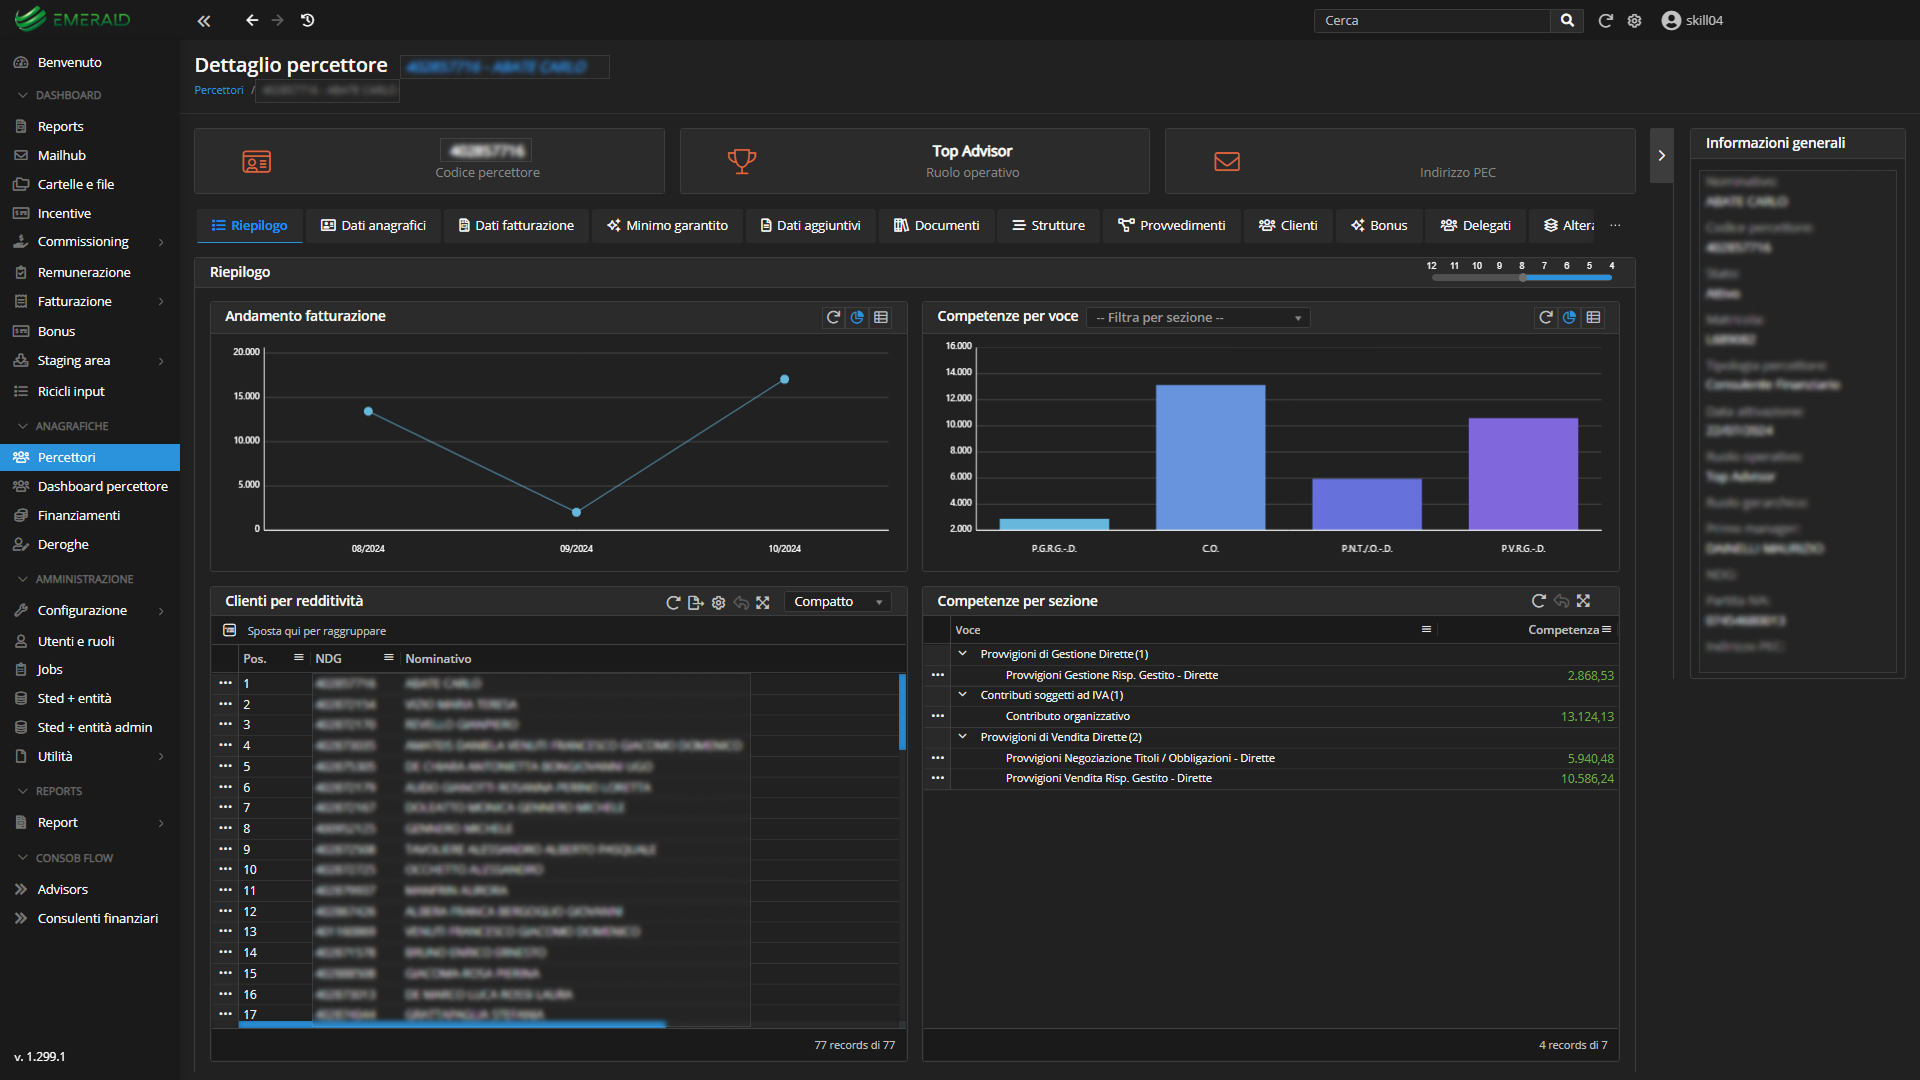Image resolution: width=1920 pixels, height=1080 pixels.
Task: Open the skill04 user account menu
Action: click(x=1692, y=20)
